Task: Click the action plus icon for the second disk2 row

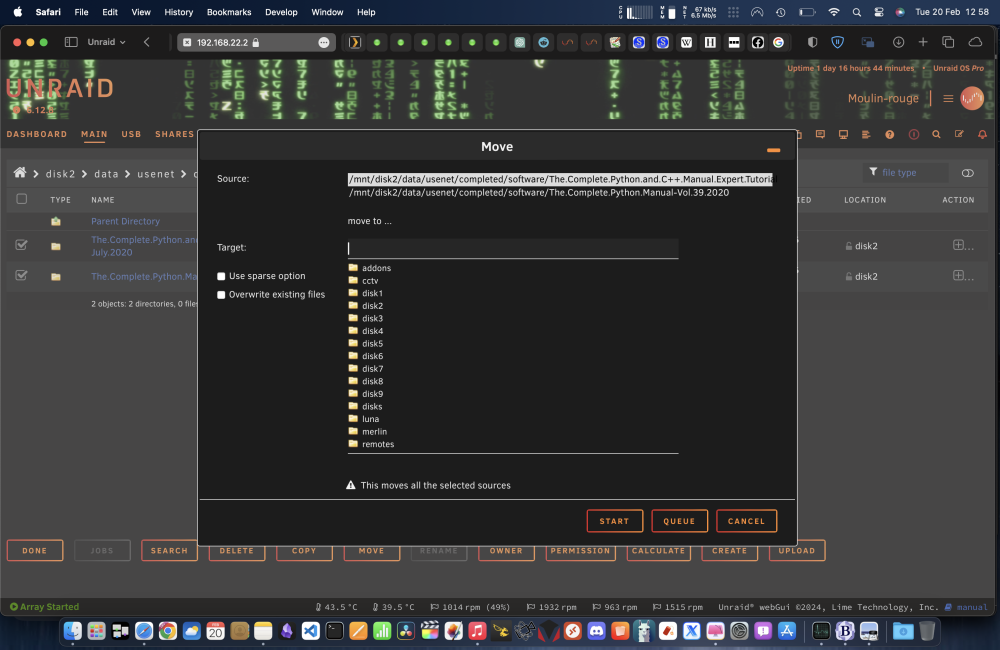Action: point(958,276)
